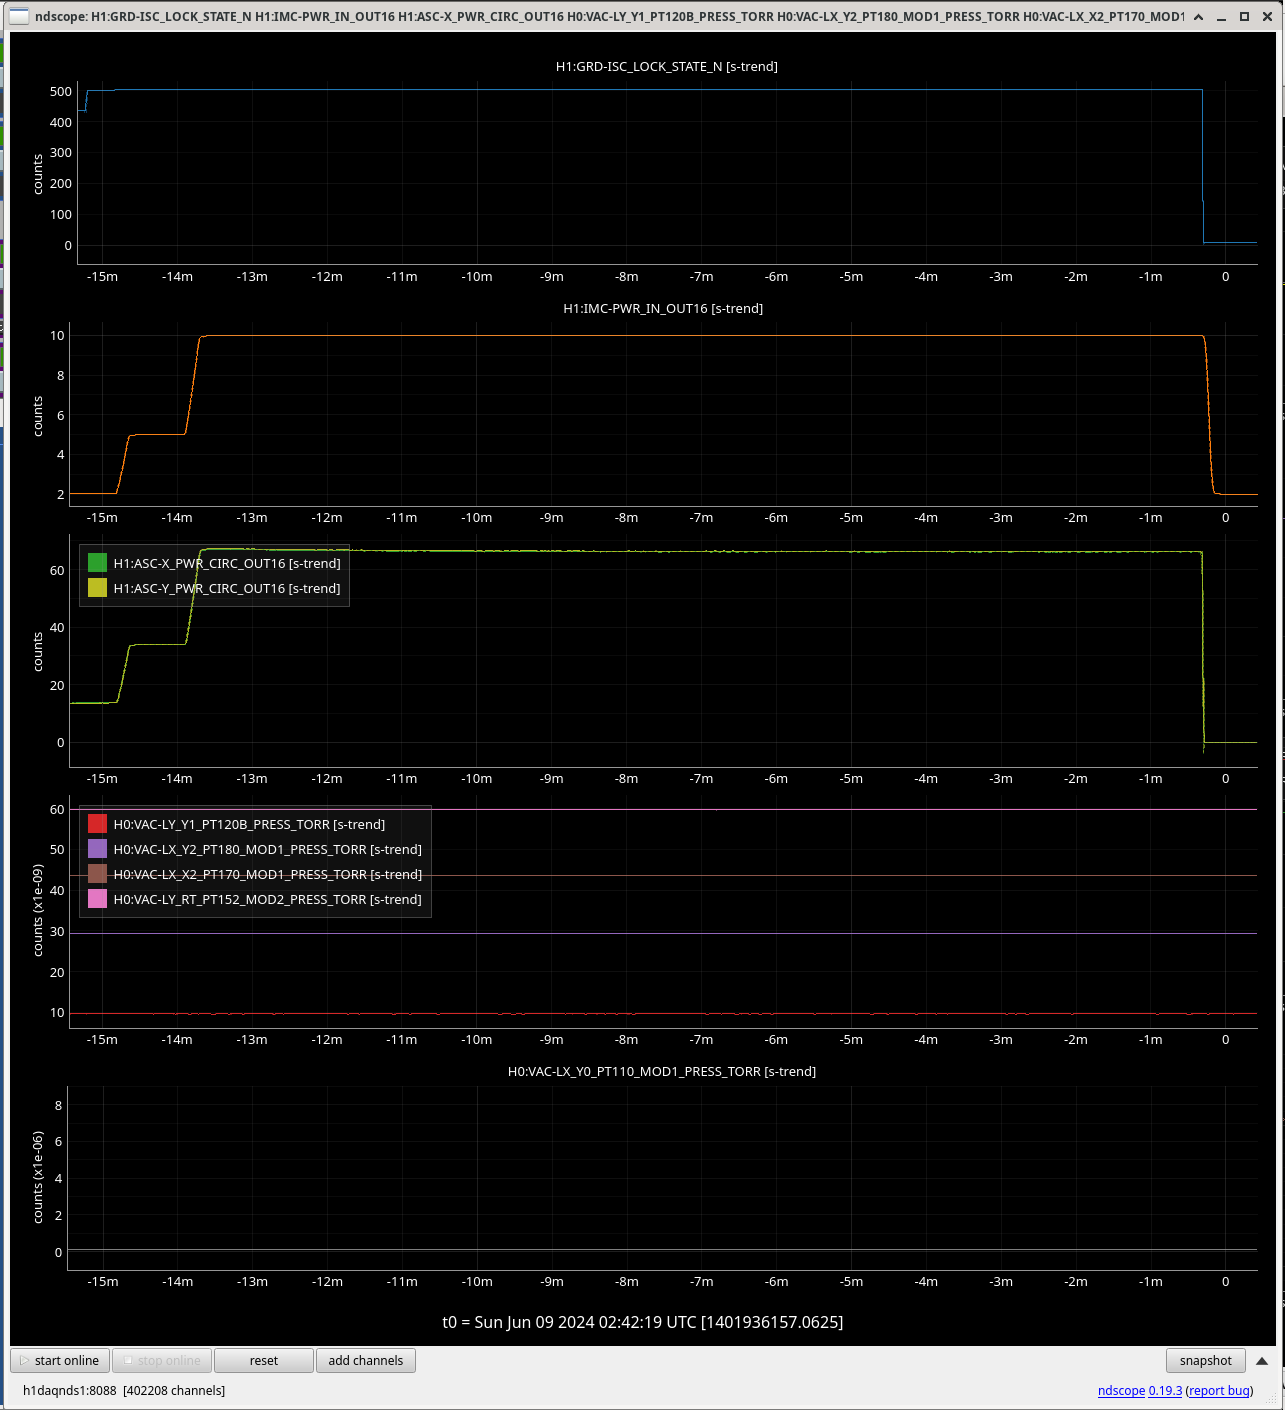Click the t0 timestamp label

(643, 1322)
